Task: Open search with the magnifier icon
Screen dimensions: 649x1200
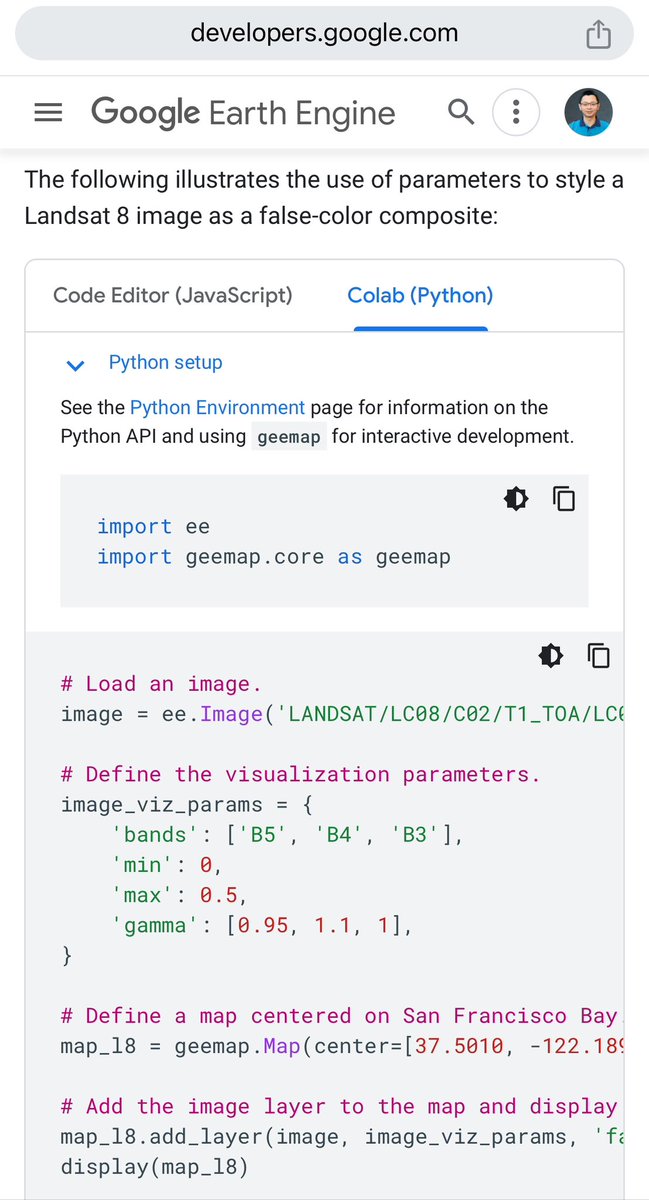Action: pyautogui.click(x=461, y=112)
